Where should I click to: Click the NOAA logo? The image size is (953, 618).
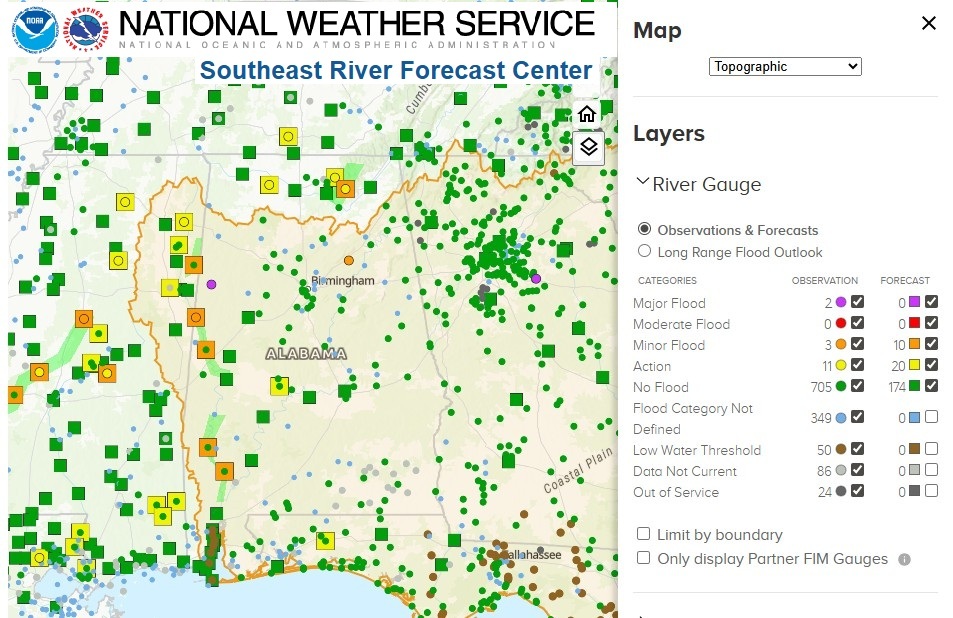point(36,29)
